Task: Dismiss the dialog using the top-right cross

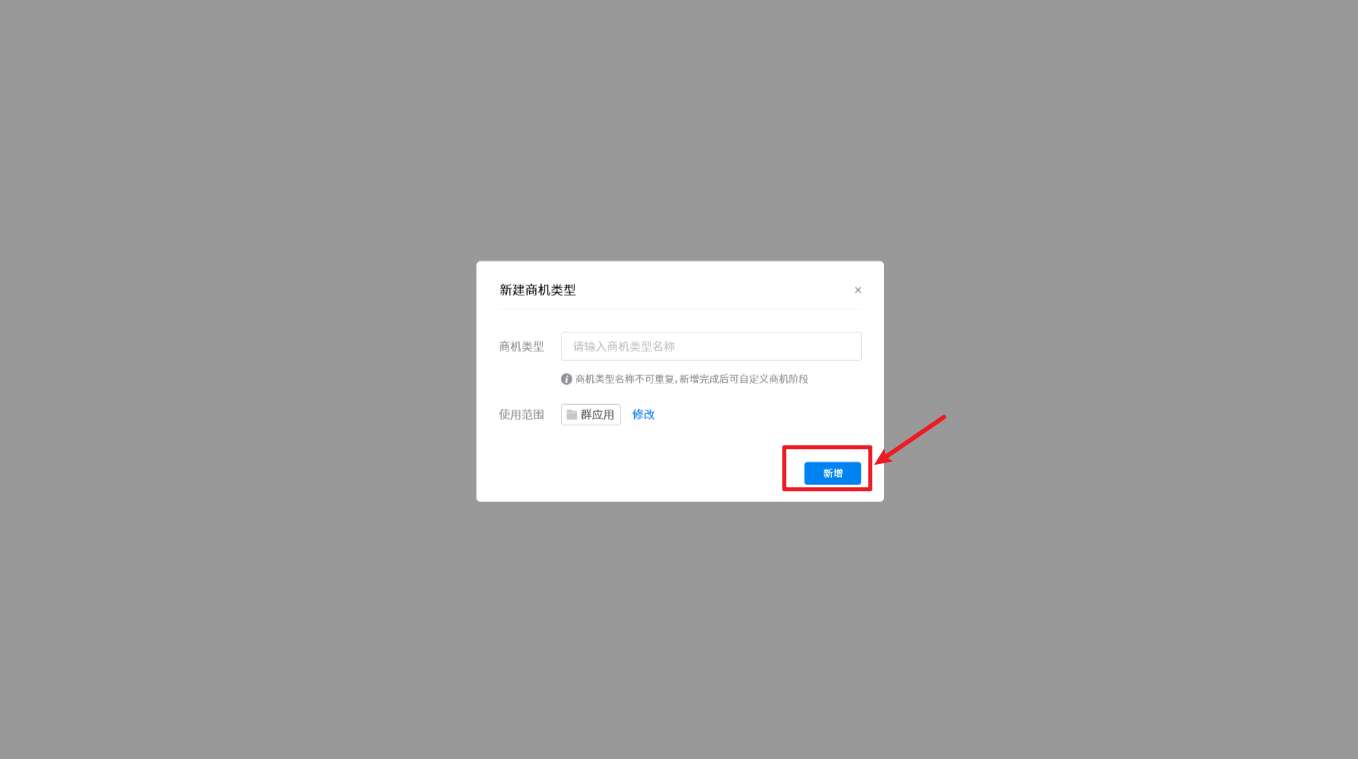Action: (x=858, y=290)
